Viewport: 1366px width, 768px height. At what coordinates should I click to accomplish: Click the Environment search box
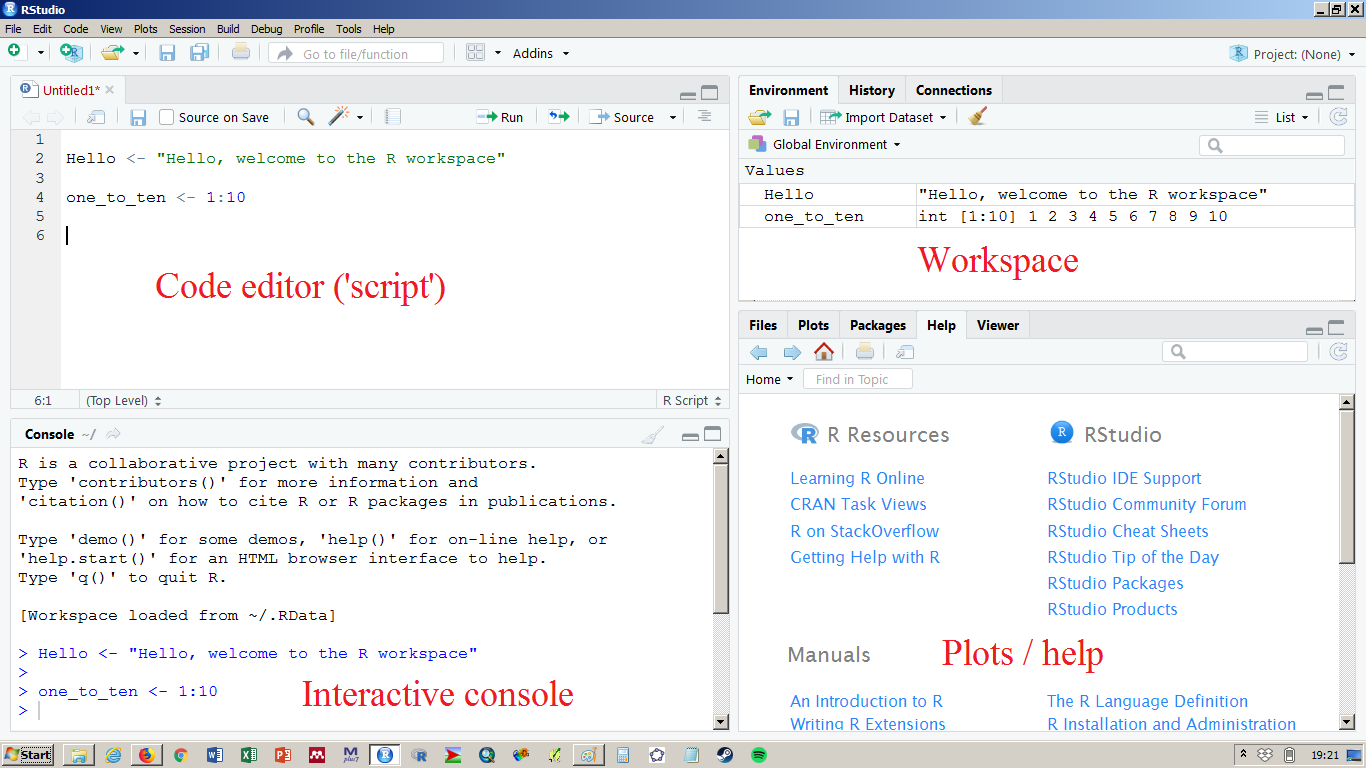point(1272,145)
